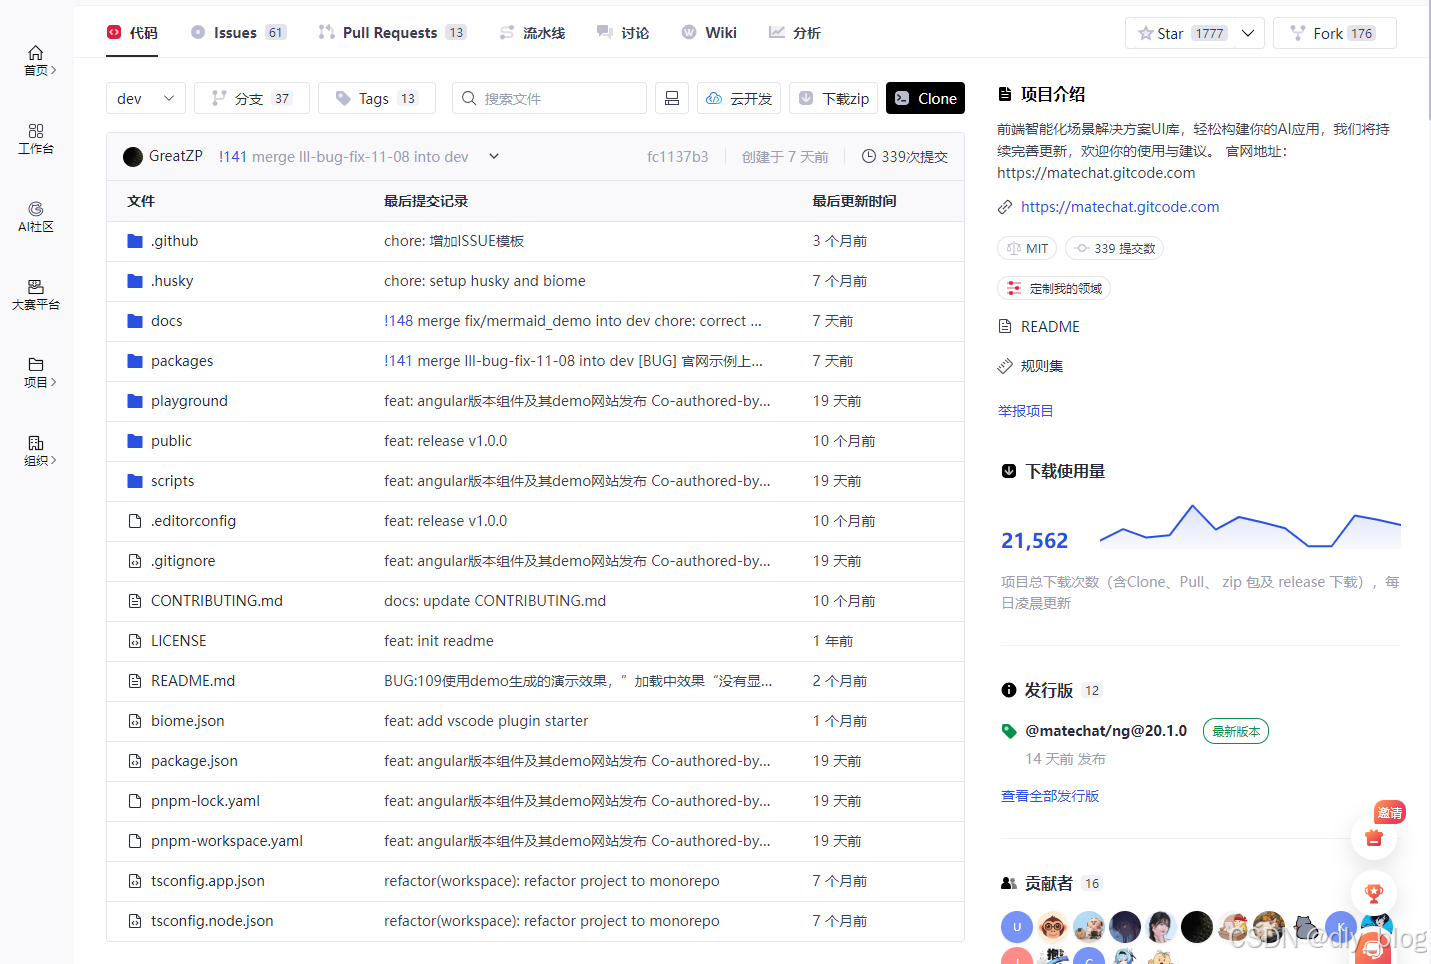
Task: Open the Wiki tab
Action: (709, 33)
